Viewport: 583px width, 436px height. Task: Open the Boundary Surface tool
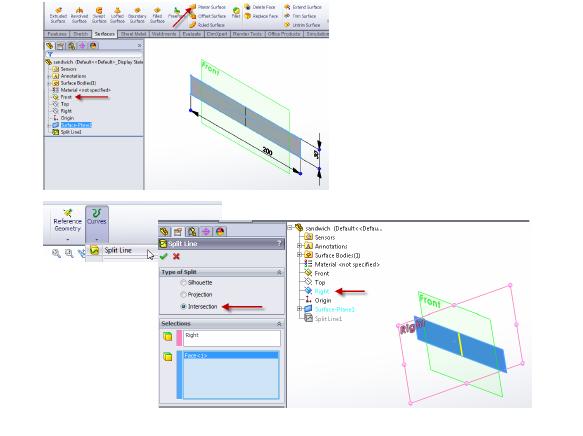[137, 15]
